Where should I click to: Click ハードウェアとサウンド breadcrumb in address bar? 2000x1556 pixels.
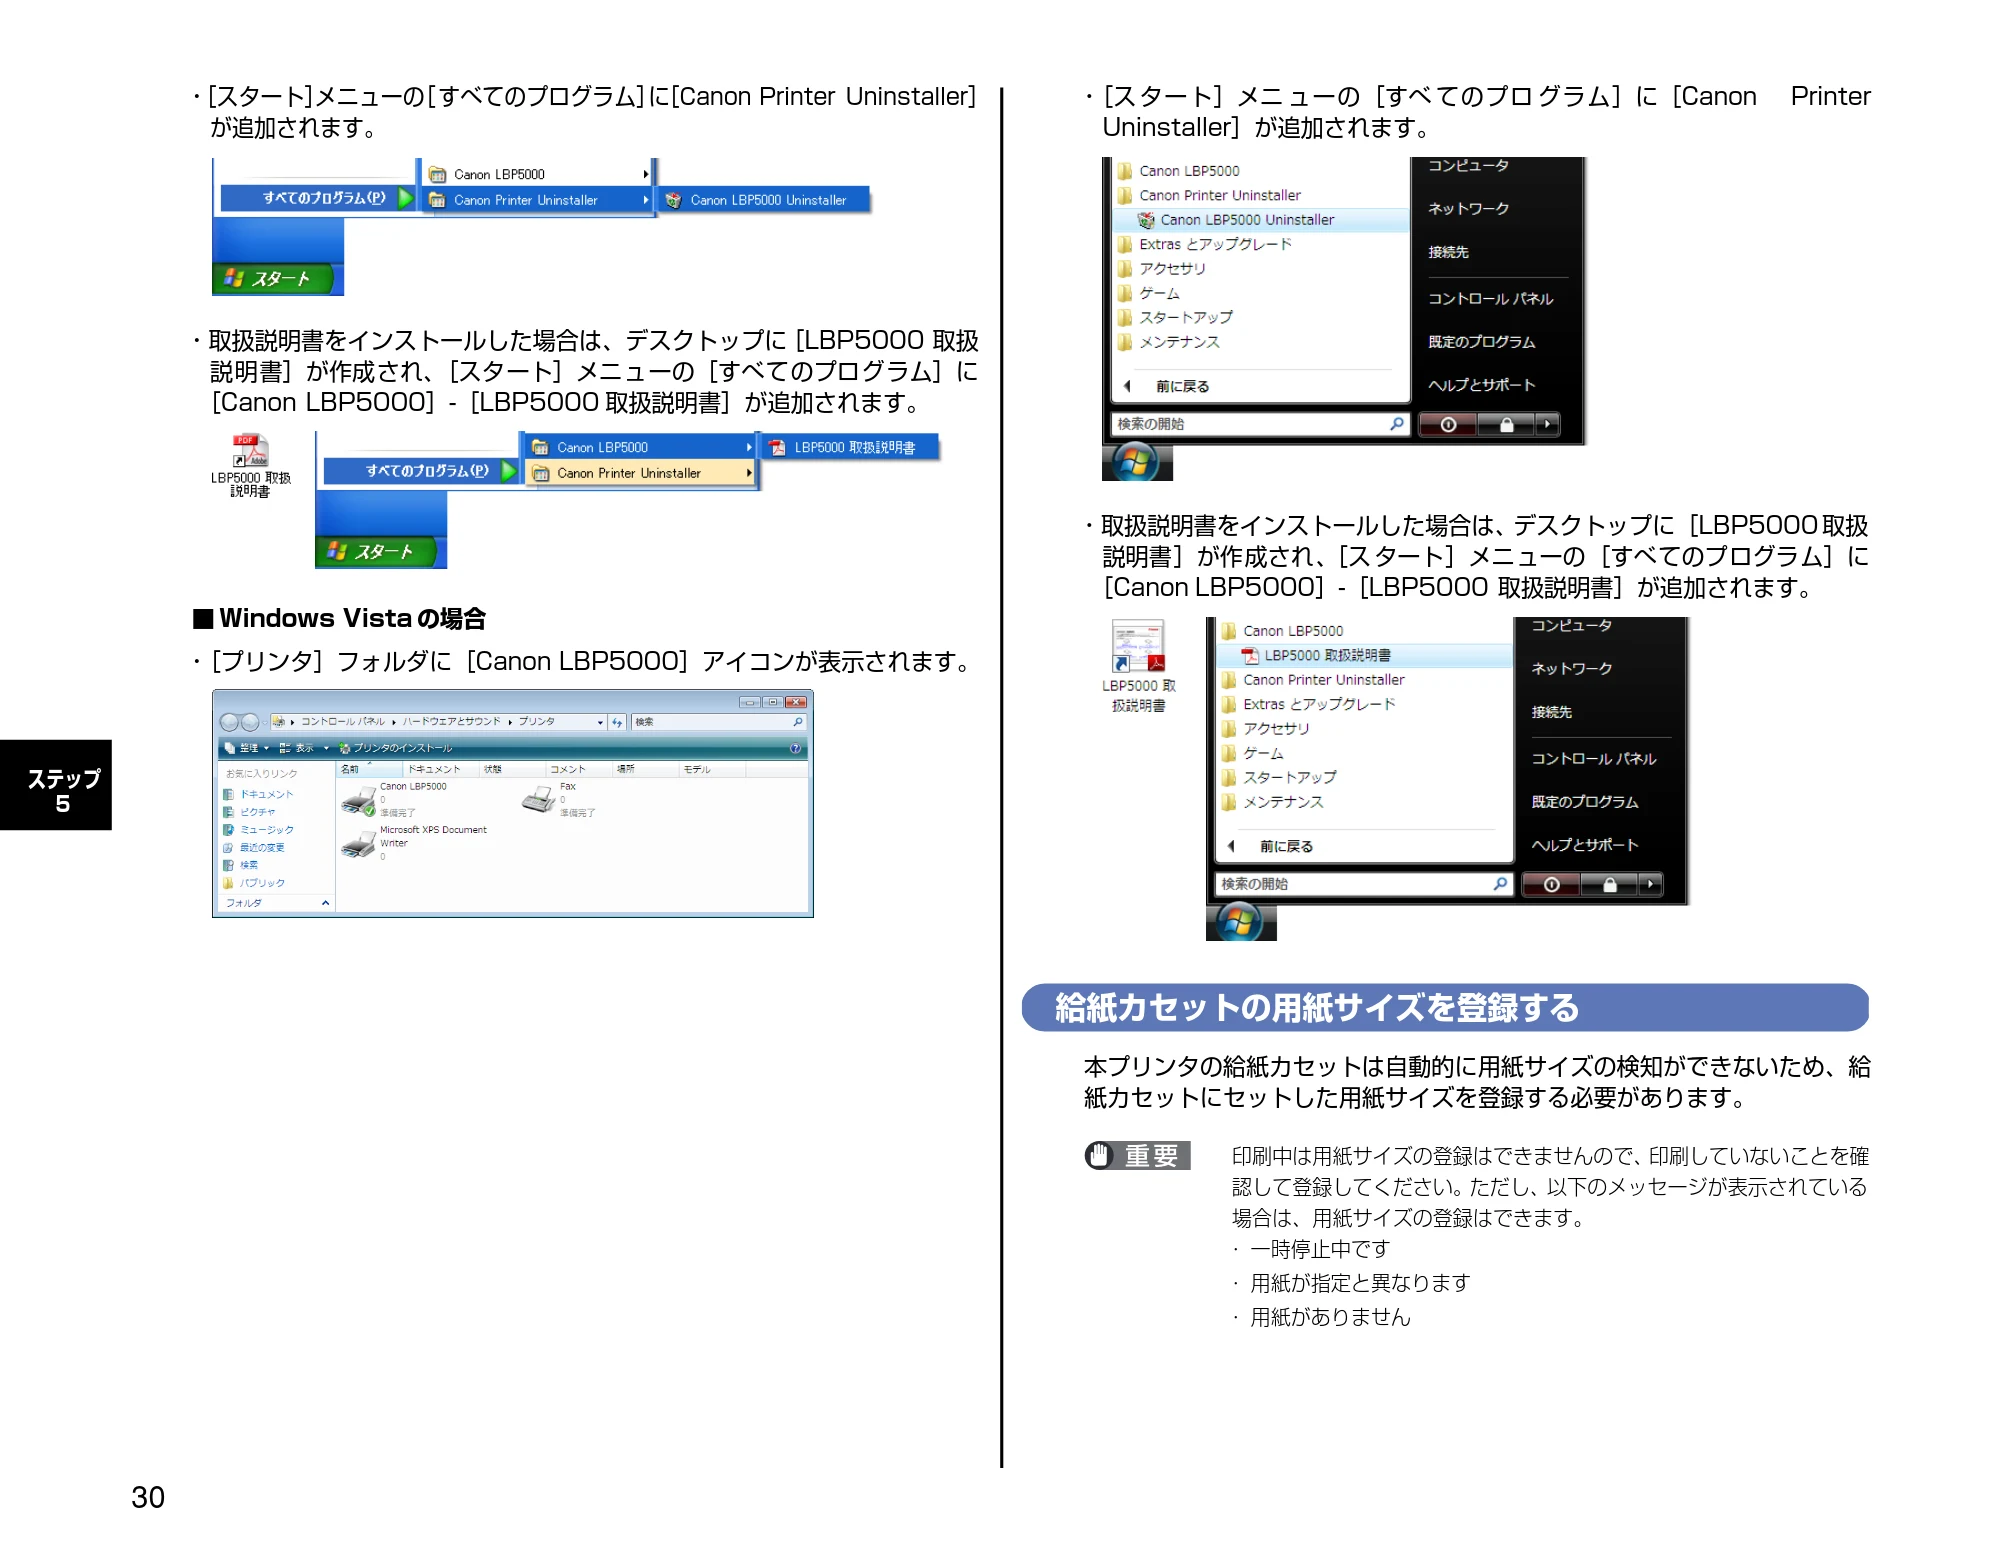(x=452, y=722)
